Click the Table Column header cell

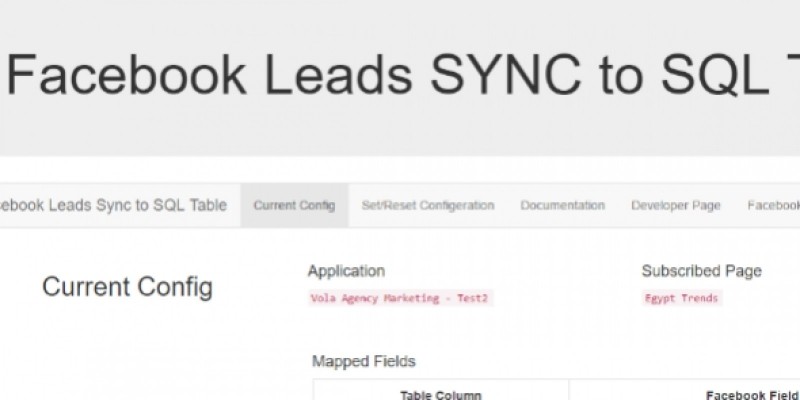[x=441, y=394]
